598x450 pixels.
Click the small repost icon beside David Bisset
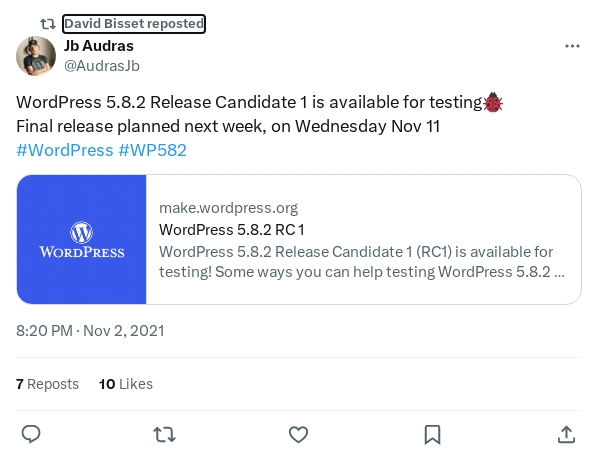48,24
